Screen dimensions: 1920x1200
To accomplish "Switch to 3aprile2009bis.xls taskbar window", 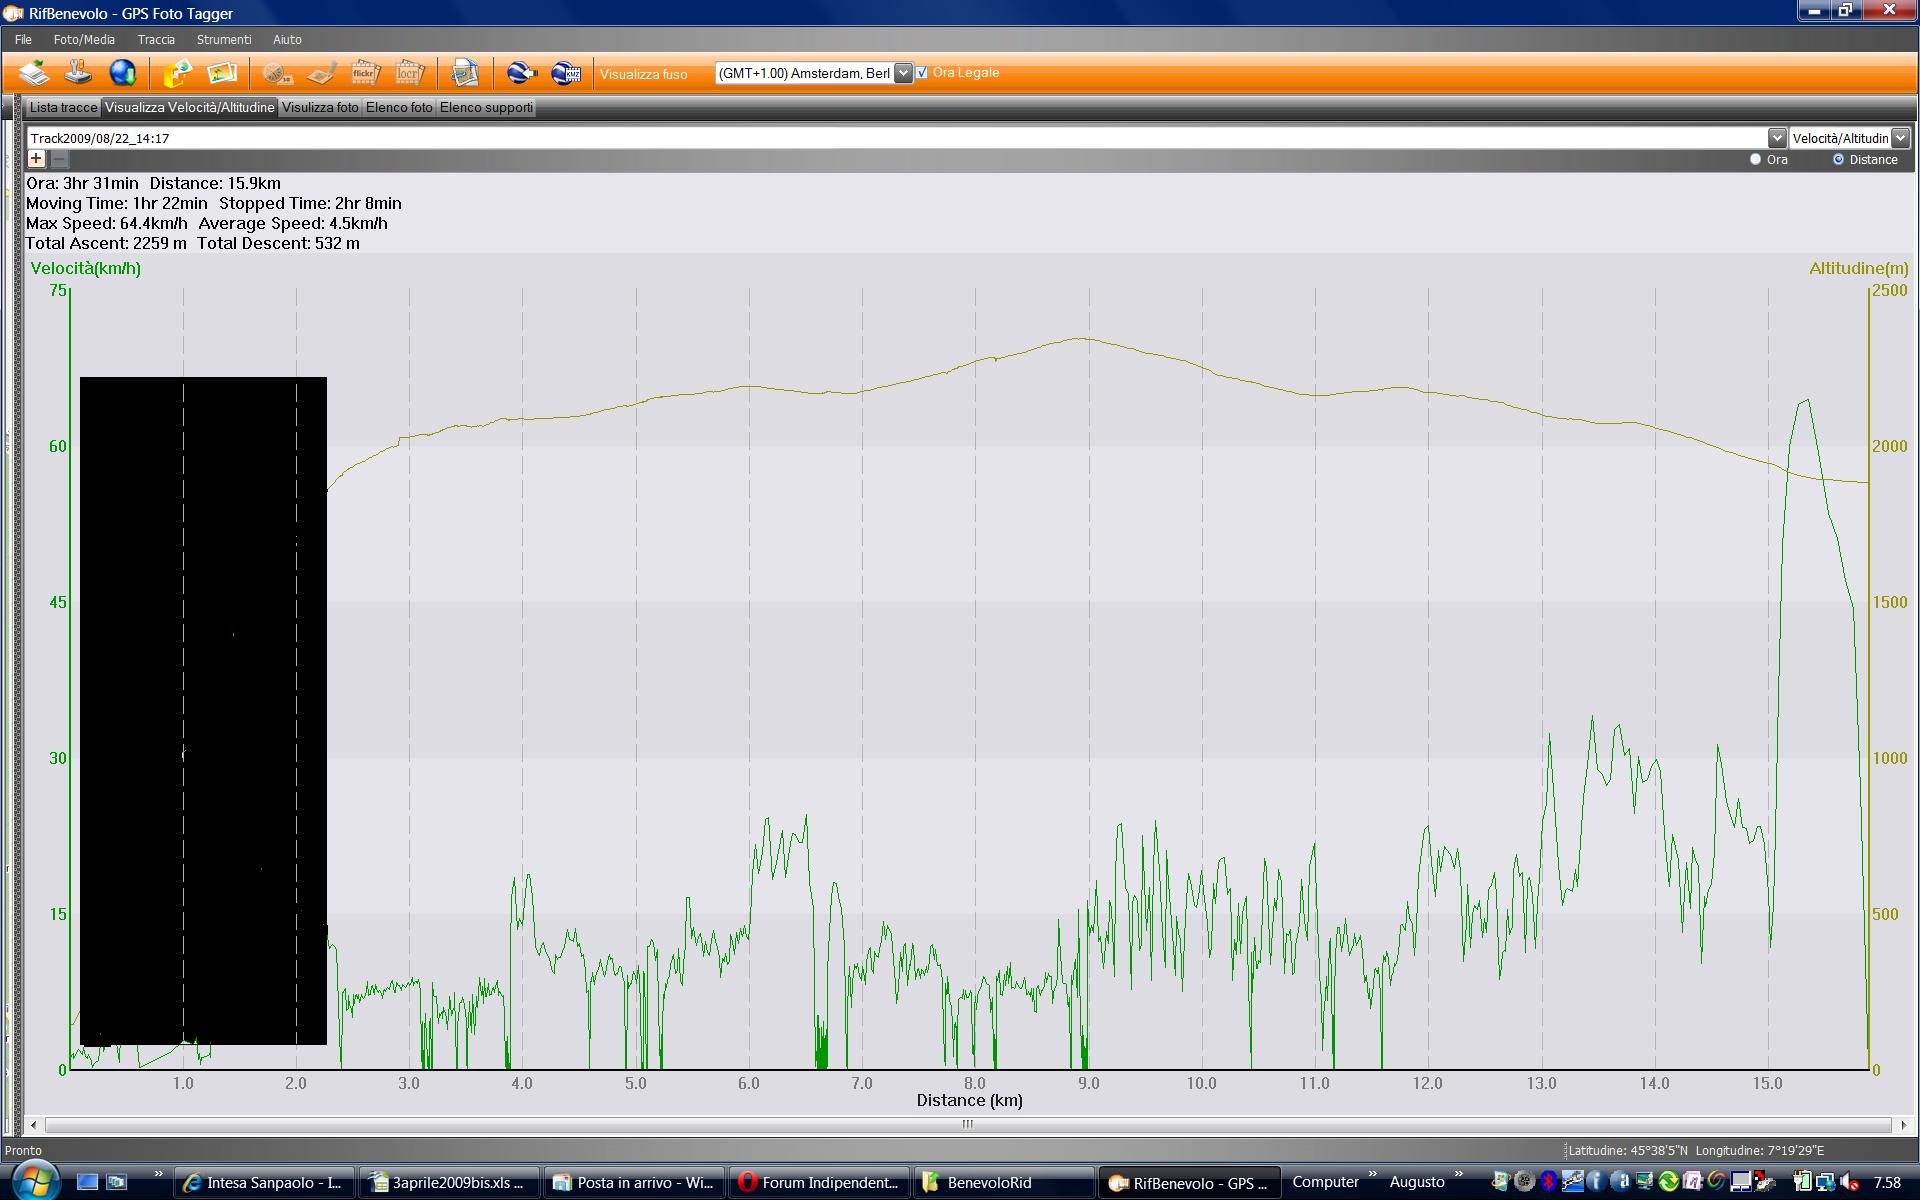I will 448,1182.
